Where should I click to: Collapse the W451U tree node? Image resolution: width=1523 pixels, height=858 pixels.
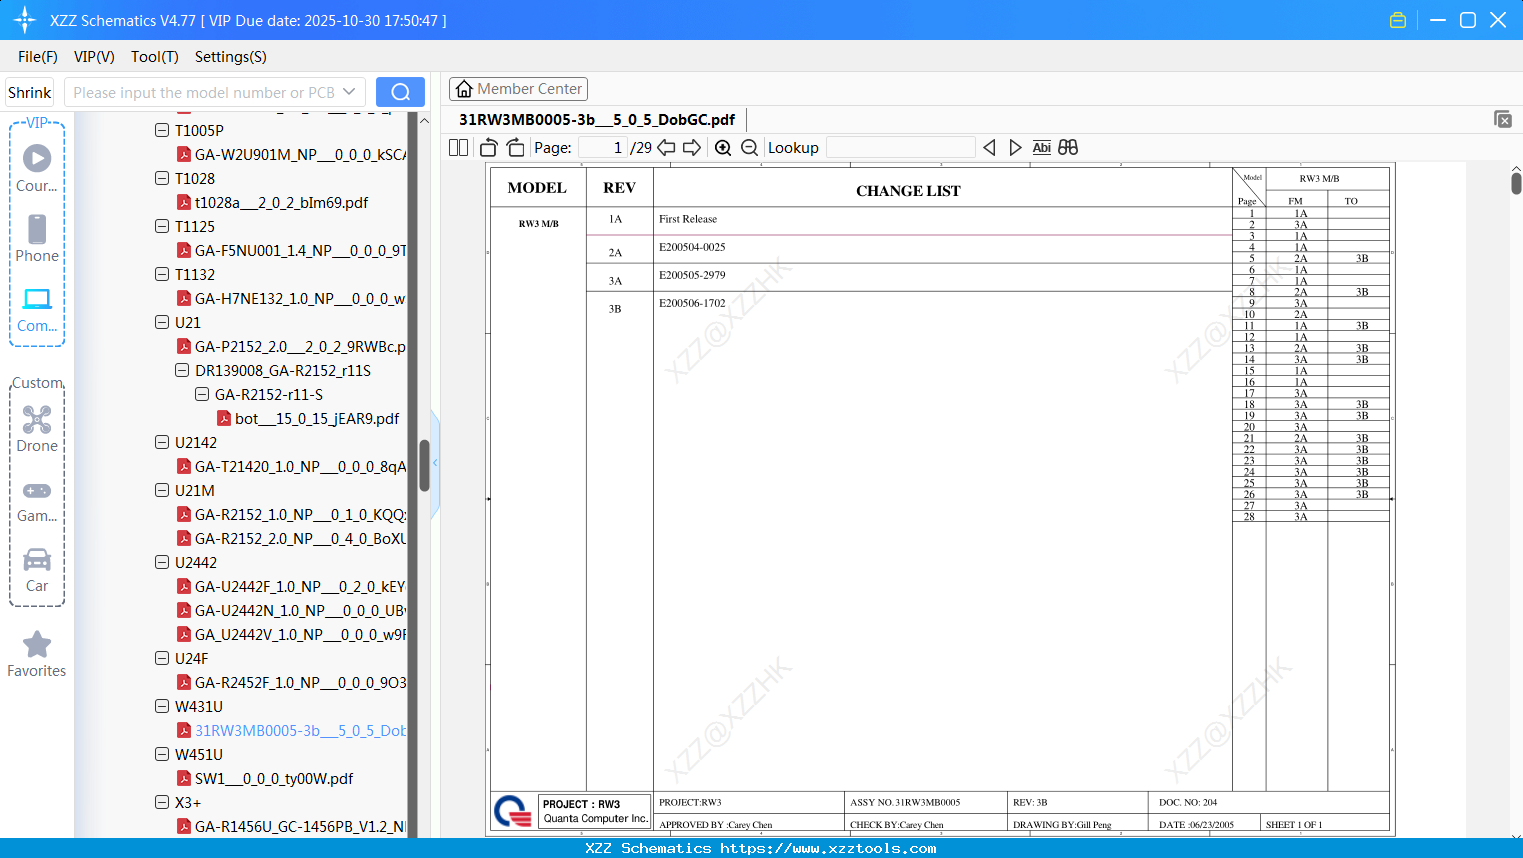tap(162, 754)
